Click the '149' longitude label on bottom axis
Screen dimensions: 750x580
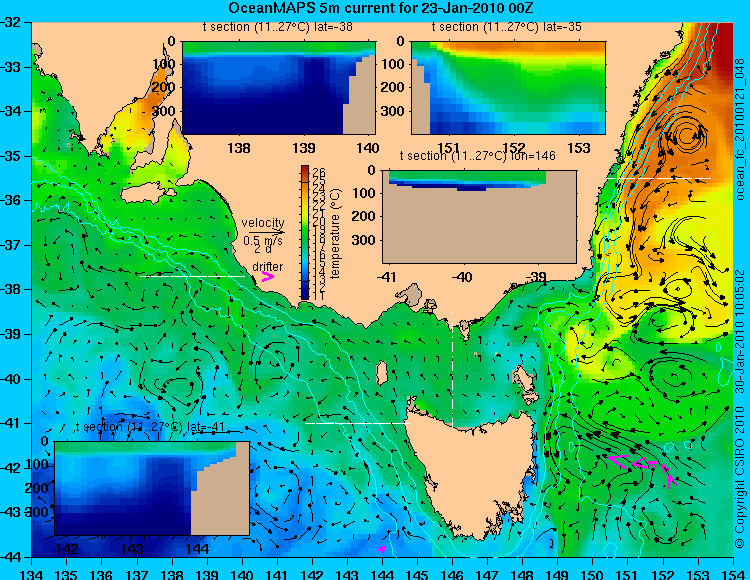pyautogui.click(x=558, y=573)
